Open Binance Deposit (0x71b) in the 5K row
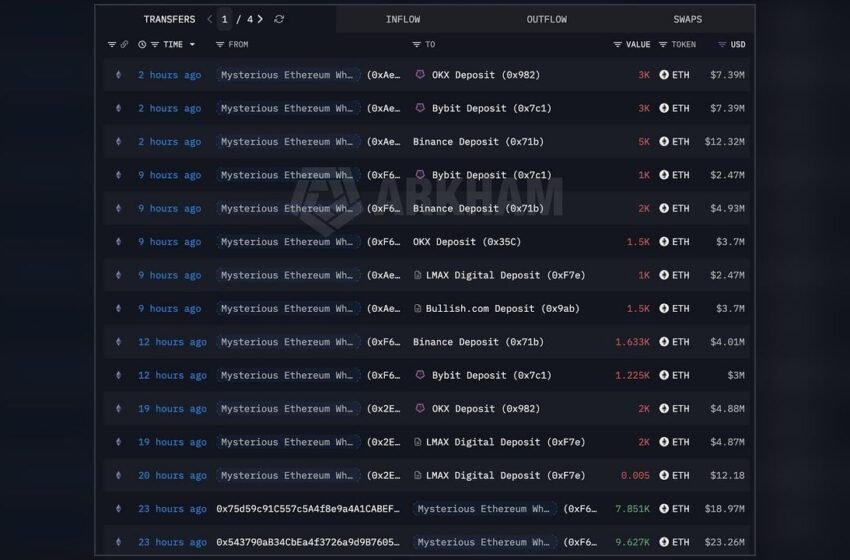This screenshot has height=560, width=850. (x=478, y=141)
